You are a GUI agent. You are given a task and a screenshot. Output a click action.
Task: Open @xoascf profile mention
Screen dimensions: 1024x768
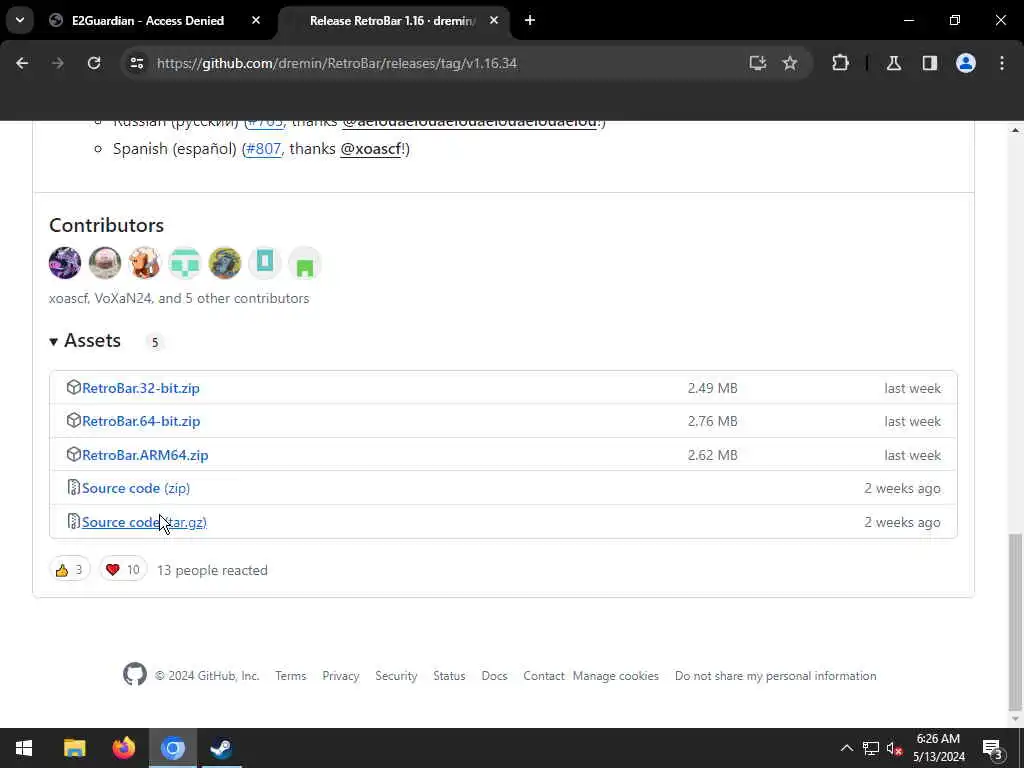click(371, 149)
